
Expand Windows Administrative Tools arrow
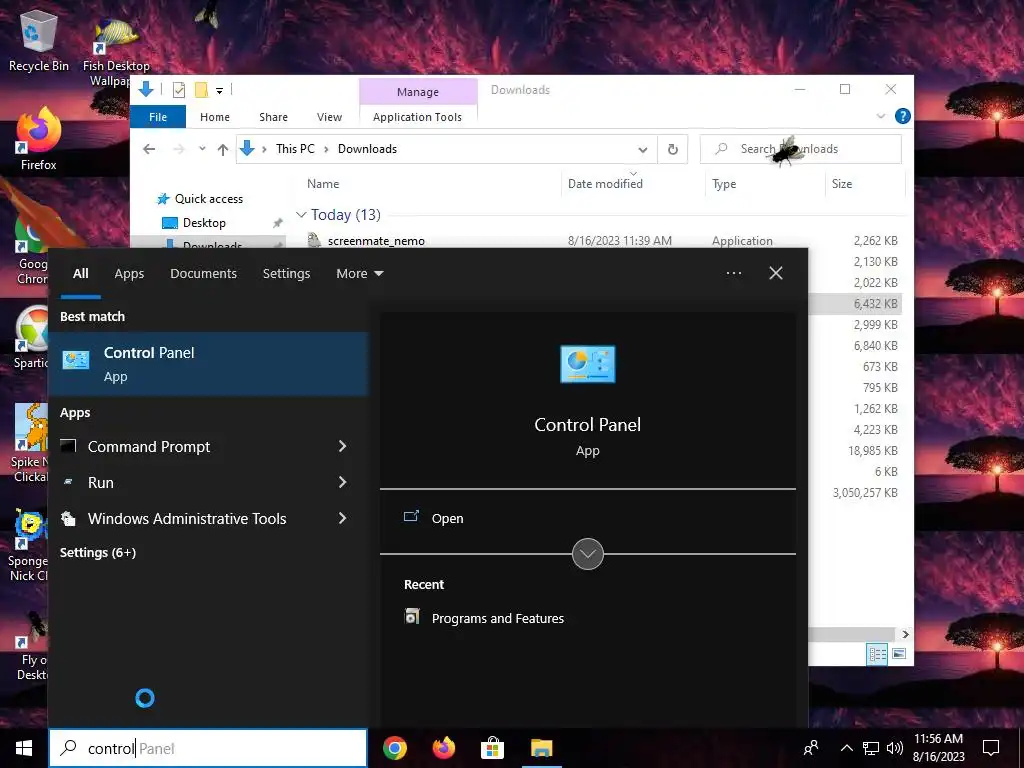click(343, 518)
